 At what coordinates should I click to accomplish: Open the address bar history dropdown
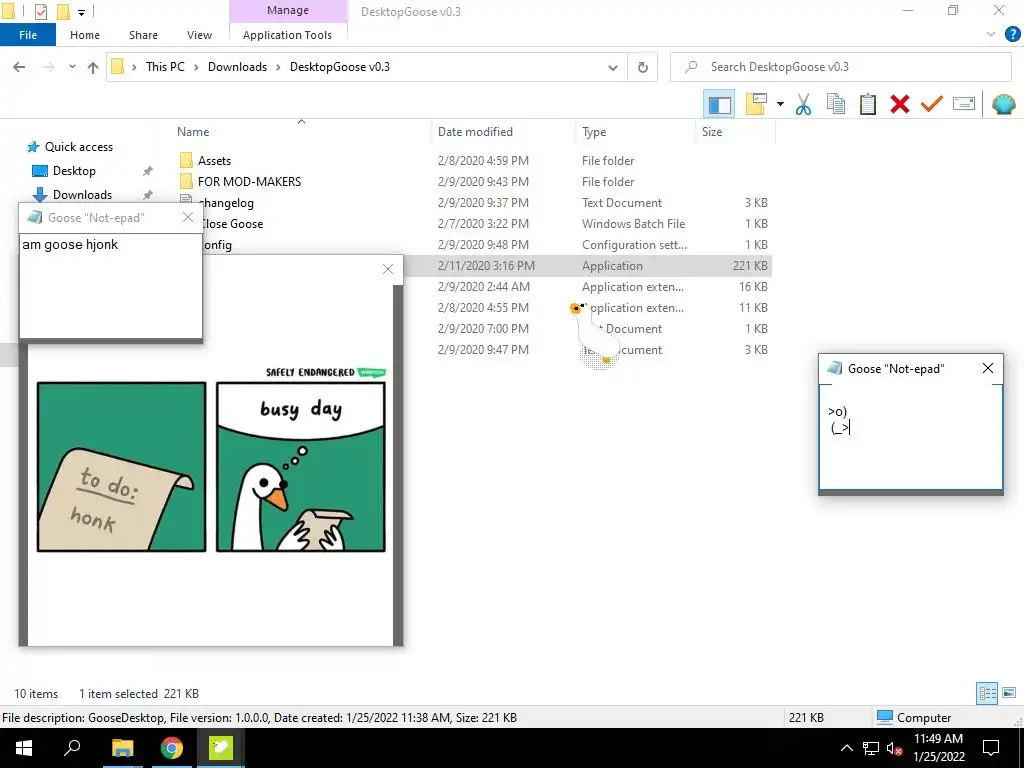click(613, 67)
